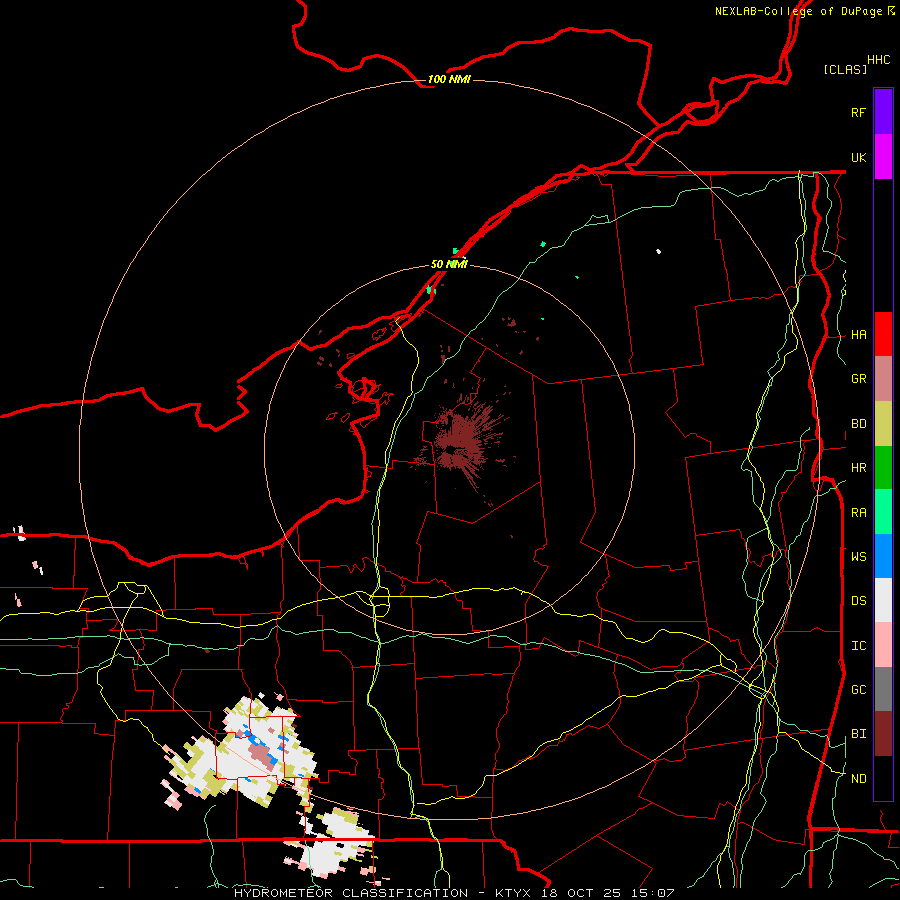
Task: Click the 'ND' legend label
Action: pyautogui.click(x=858, y=779)
